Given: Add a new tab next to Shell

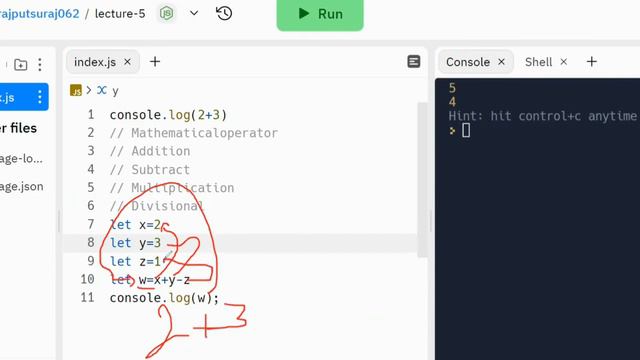Looking at the screenshot, I should pos(592,62).
